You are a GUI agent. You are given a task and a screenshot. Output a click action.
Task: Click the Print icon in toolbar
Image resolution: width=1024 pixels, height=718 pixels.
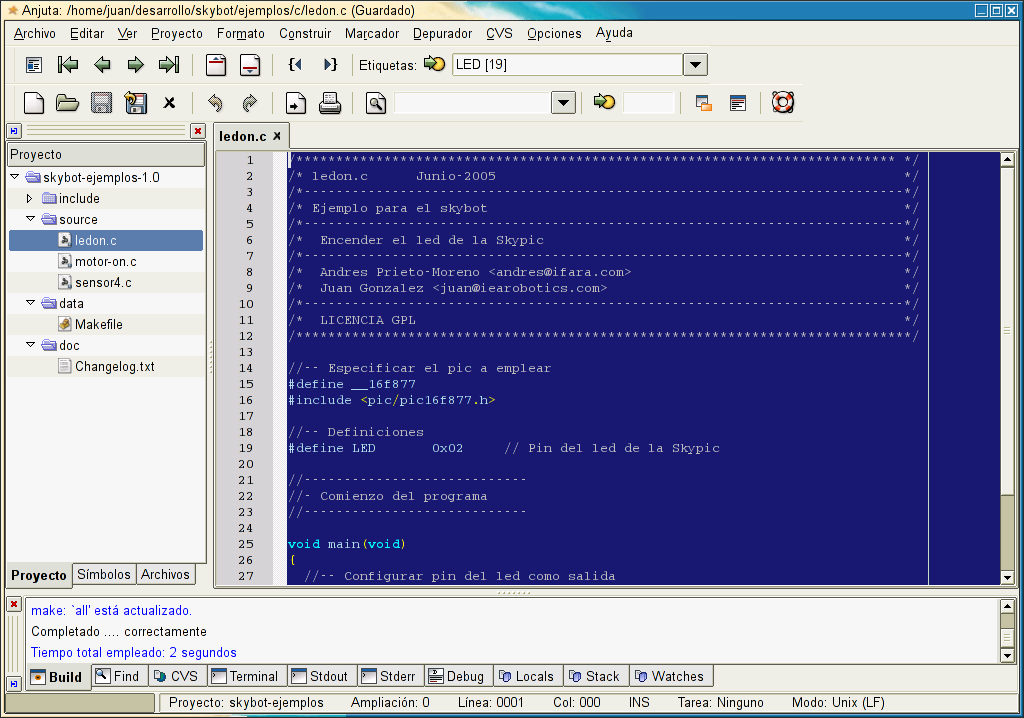point(330,103)
